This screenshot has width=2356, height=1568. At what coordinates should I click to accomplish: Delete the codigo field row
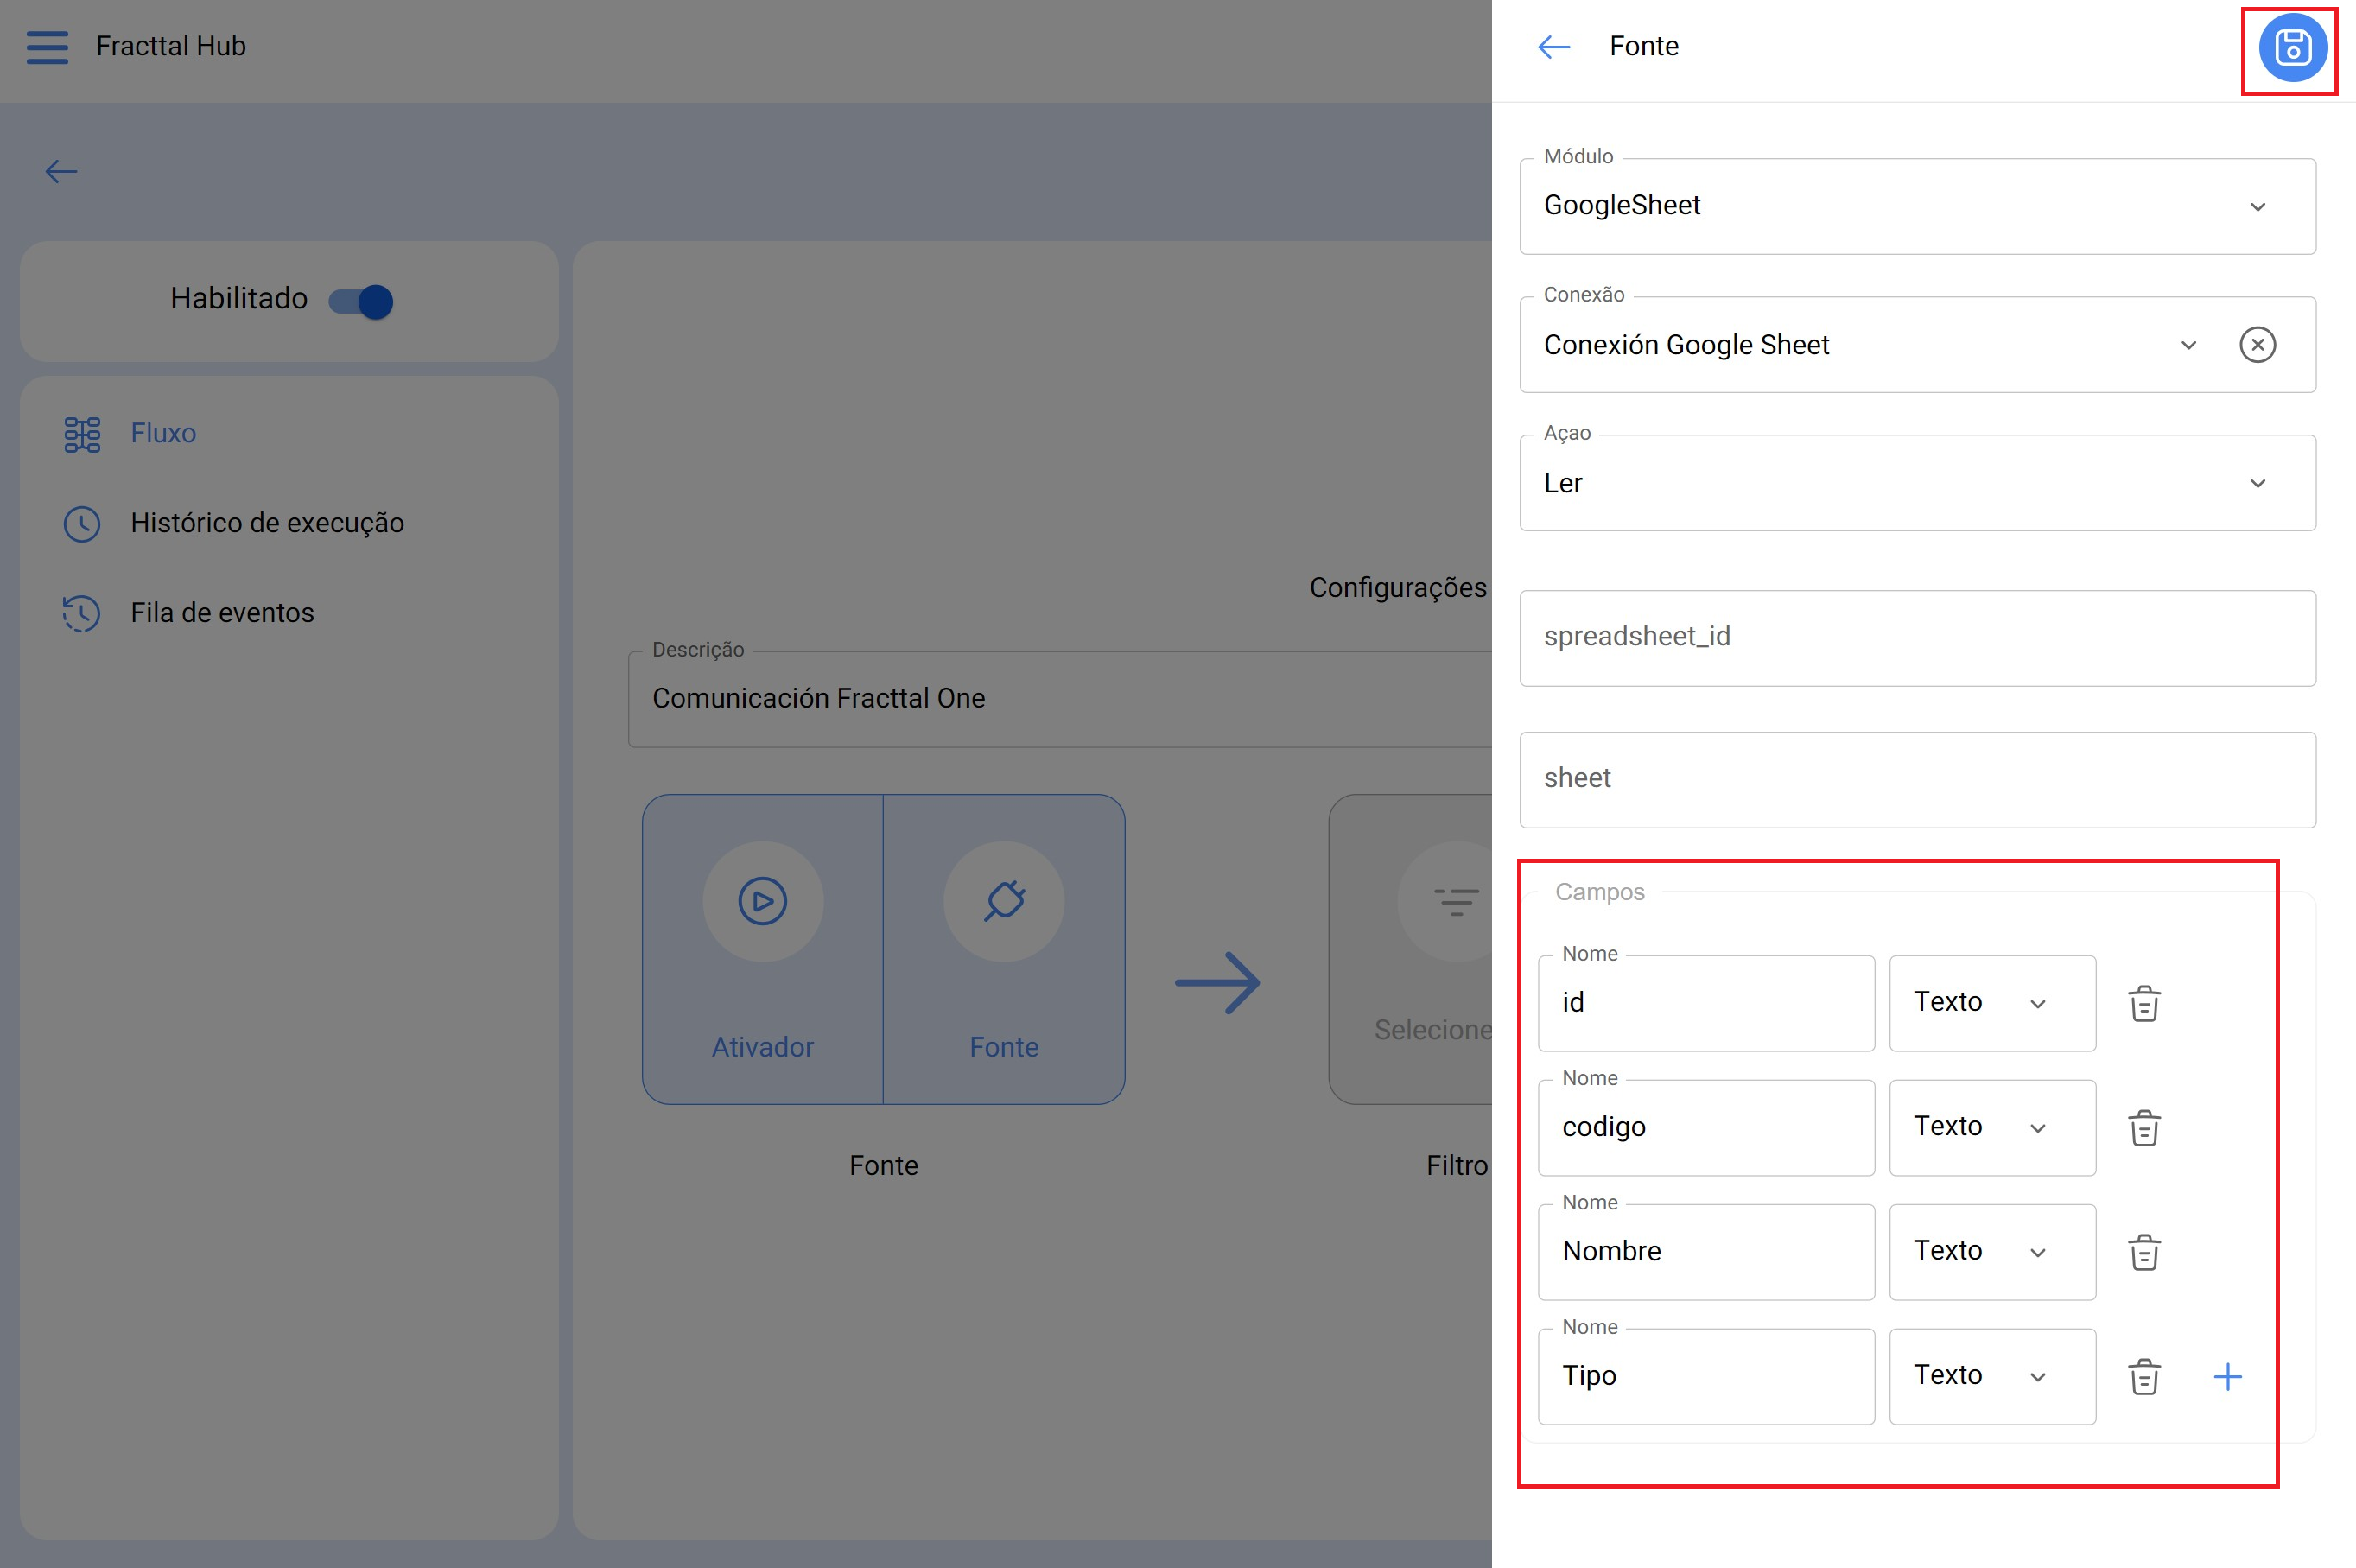2144,1128
